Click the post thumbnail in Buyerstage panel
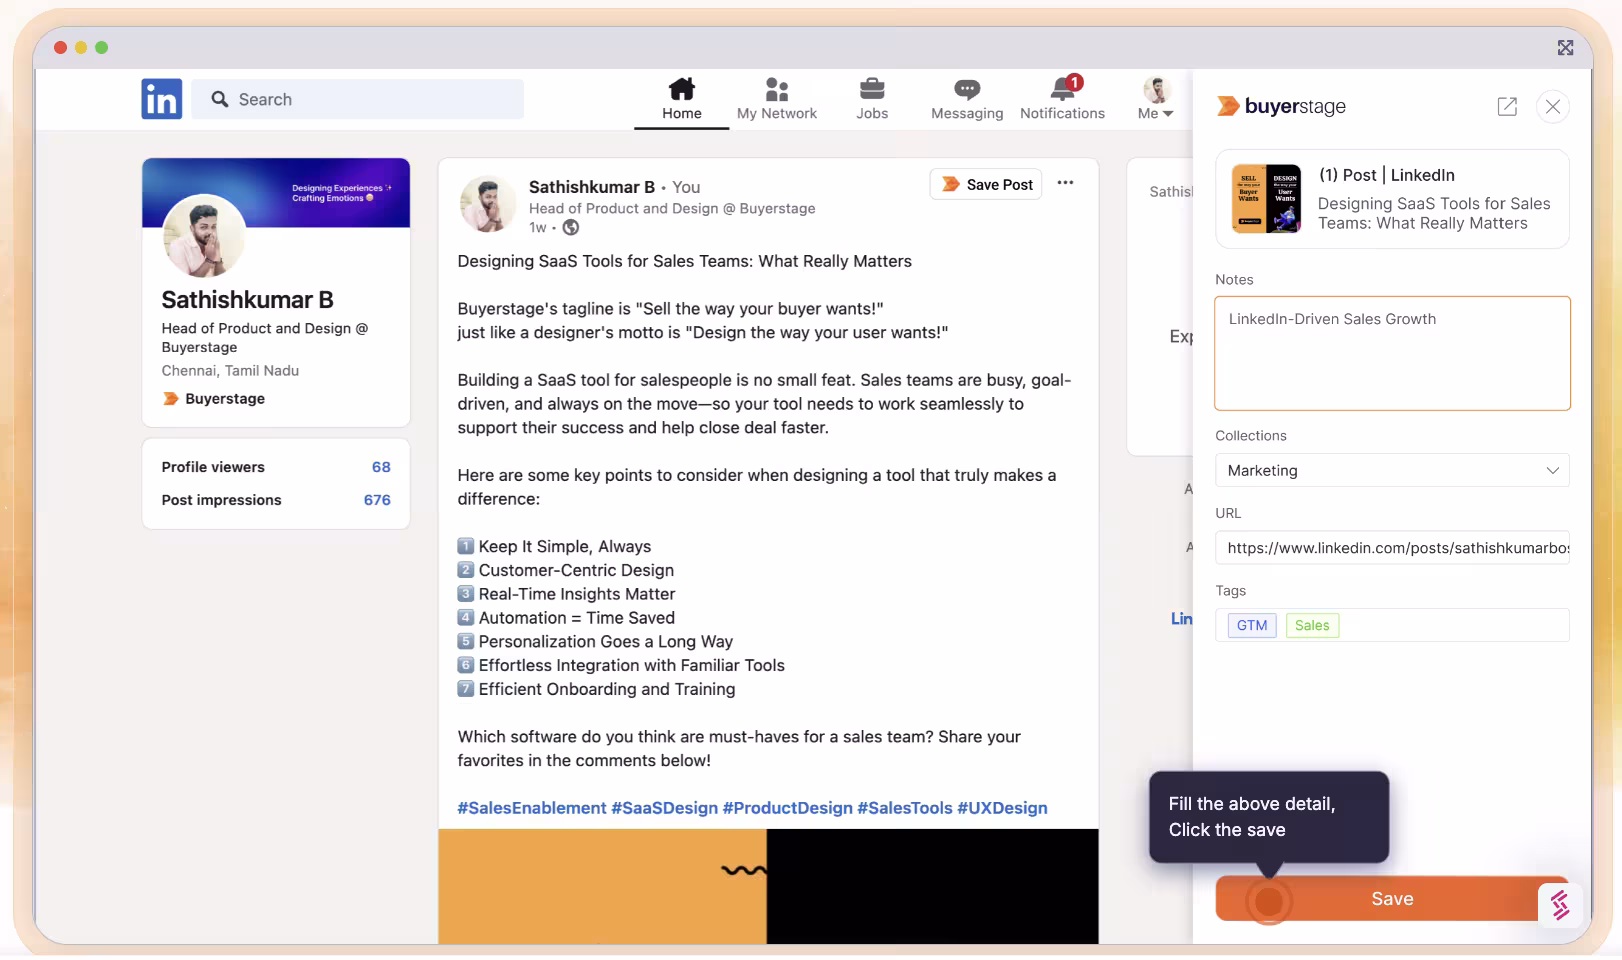Viewport: 1622px width, 960px height. pos(1265,199)
